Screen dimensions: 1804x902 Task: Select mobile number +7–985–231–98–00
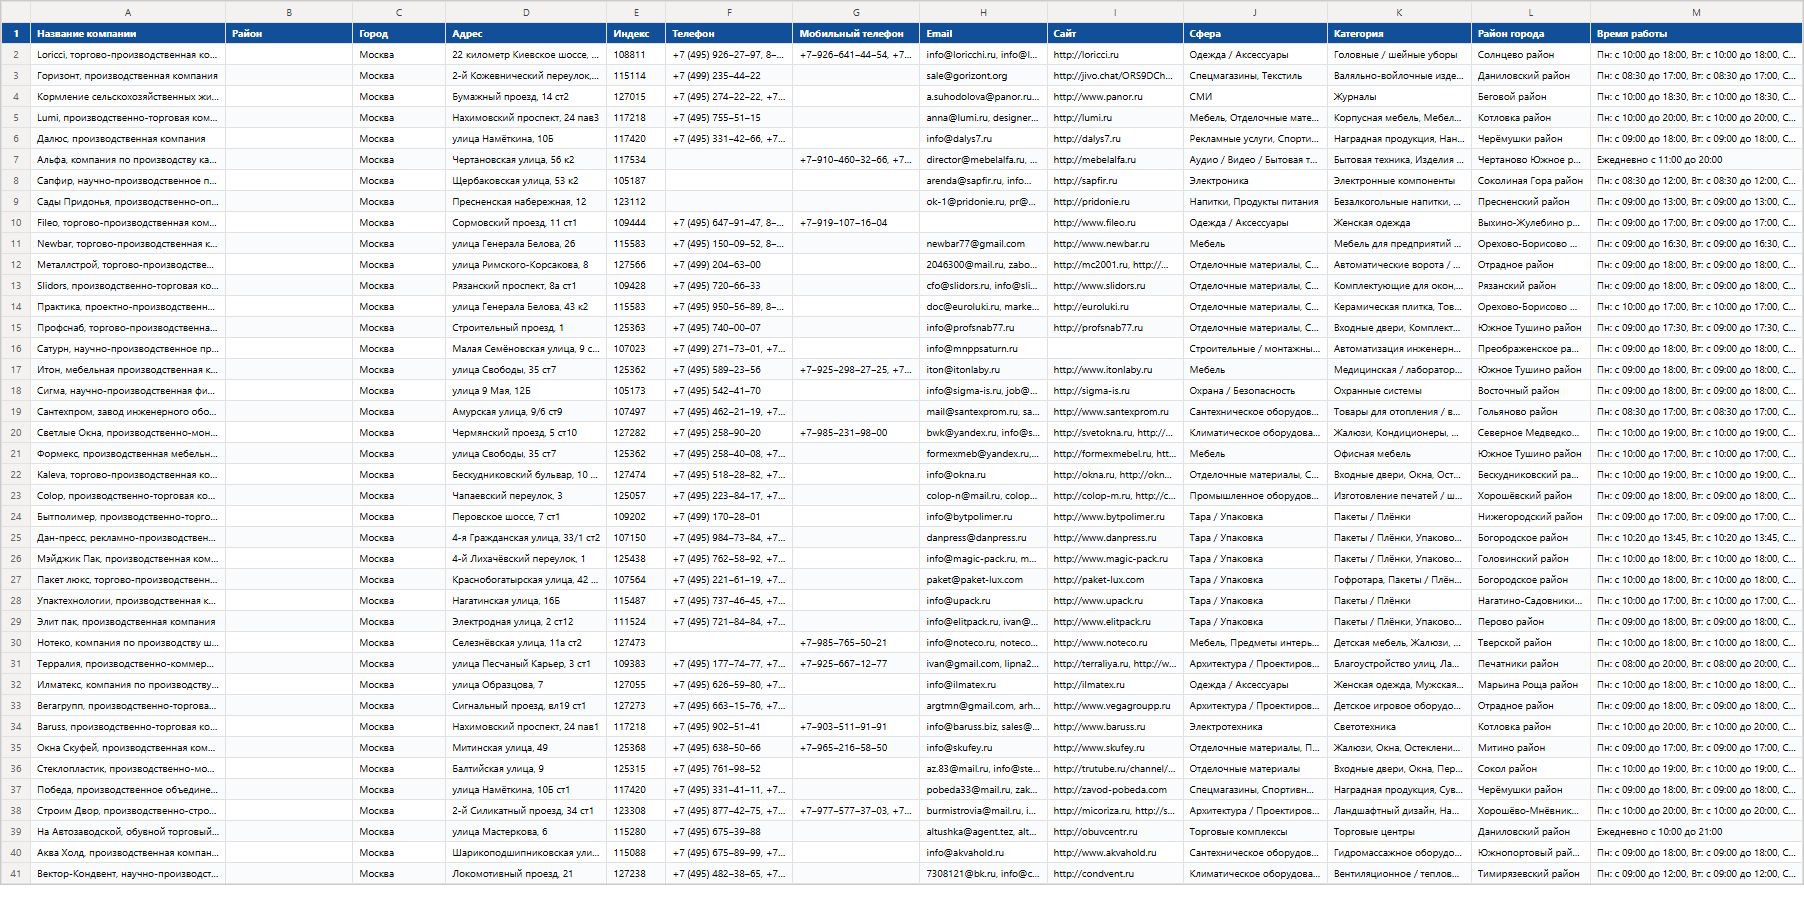tap(856, 433)
